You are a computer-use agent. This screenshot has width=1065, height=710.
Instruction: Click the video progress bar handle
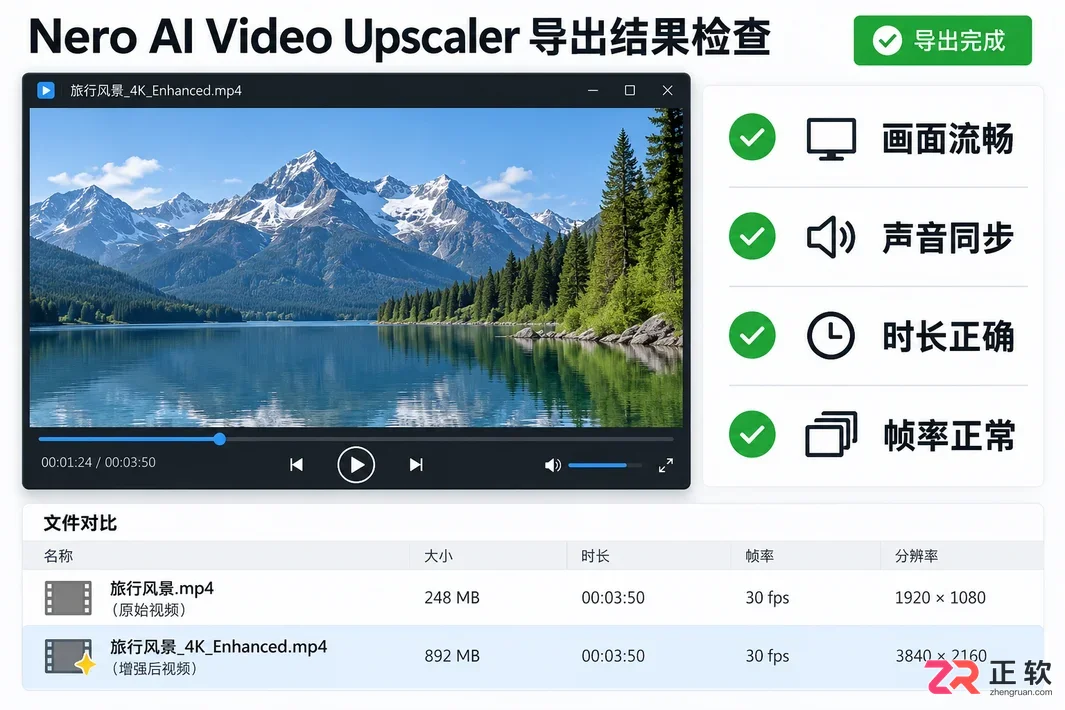coord(219,439)
